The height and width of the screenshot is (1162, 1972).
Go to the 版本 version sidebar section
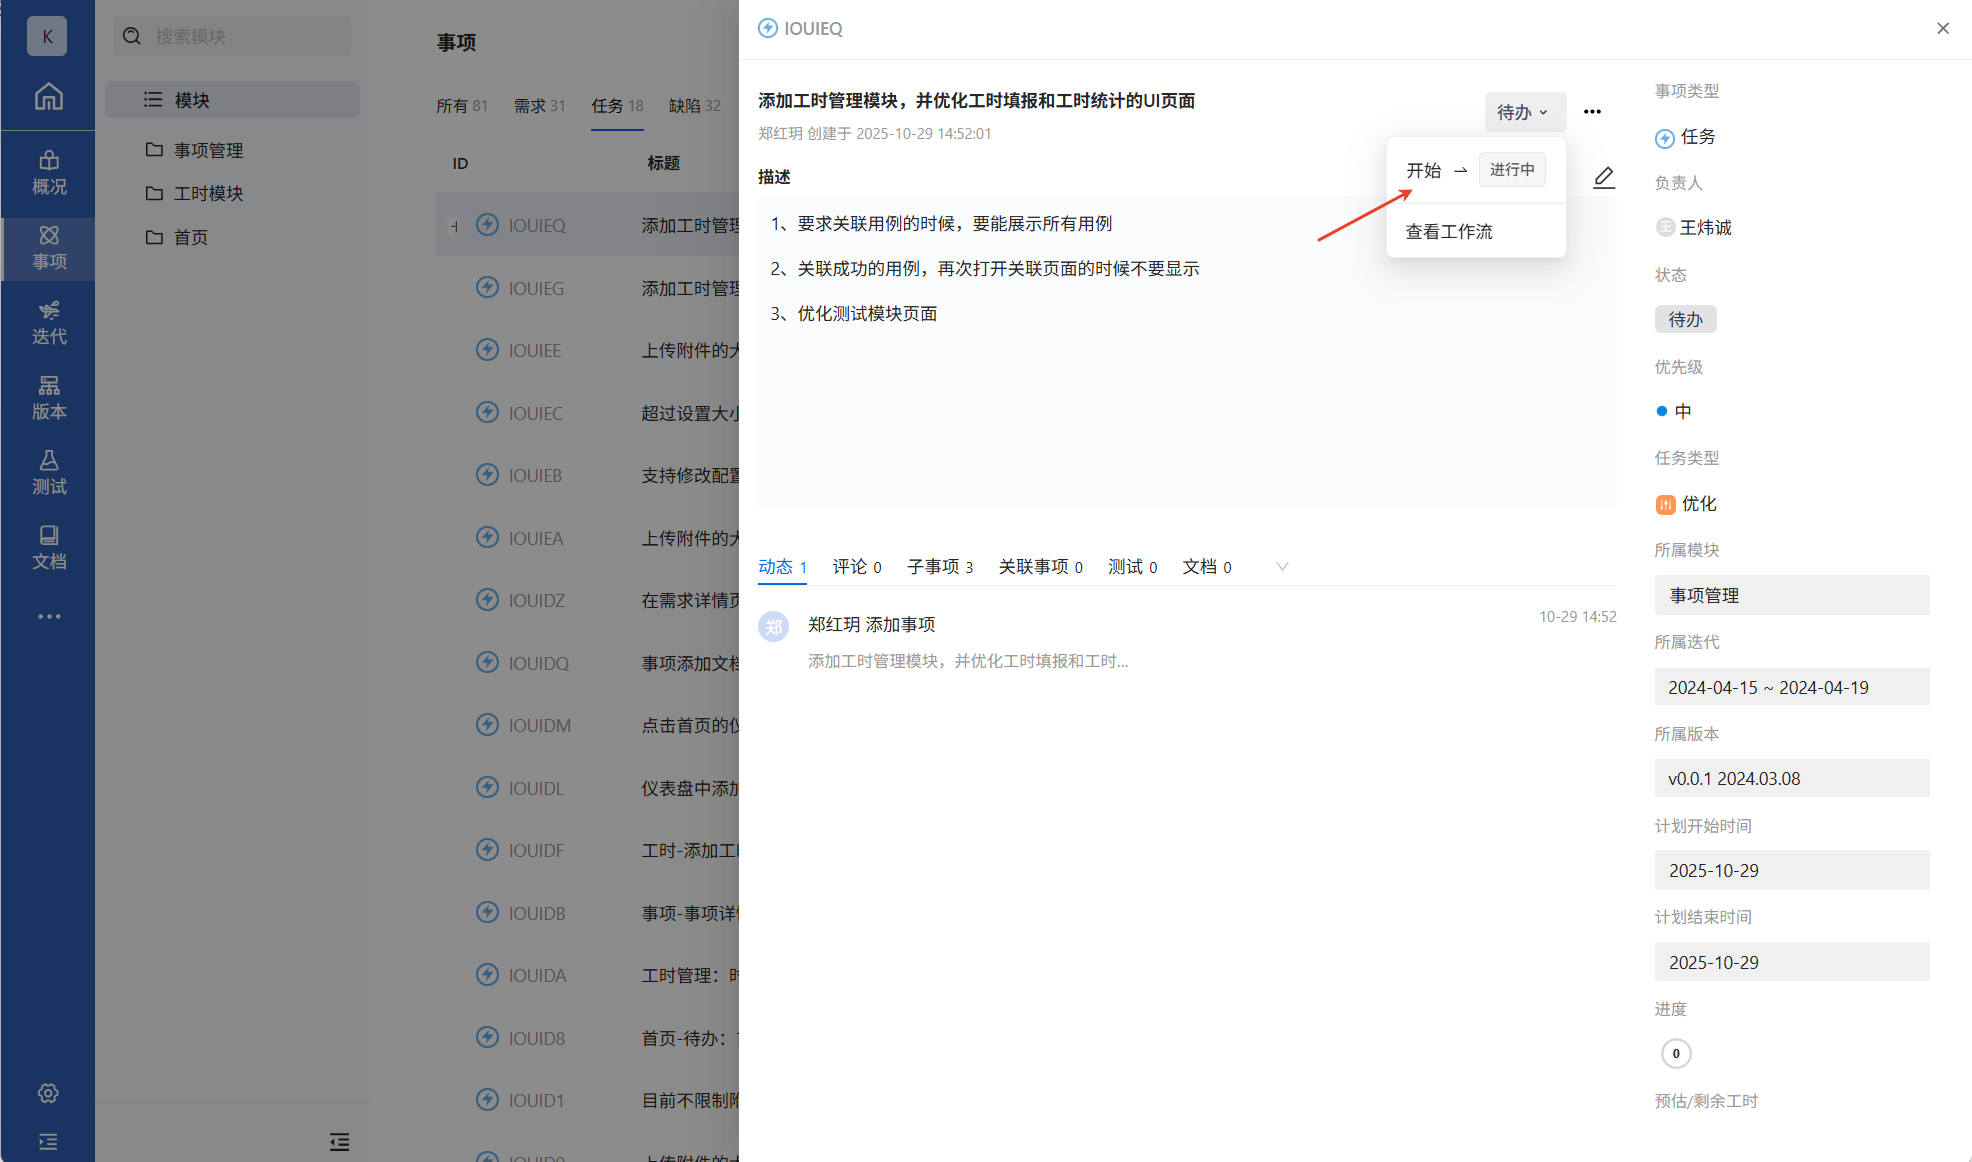(48, 397)
